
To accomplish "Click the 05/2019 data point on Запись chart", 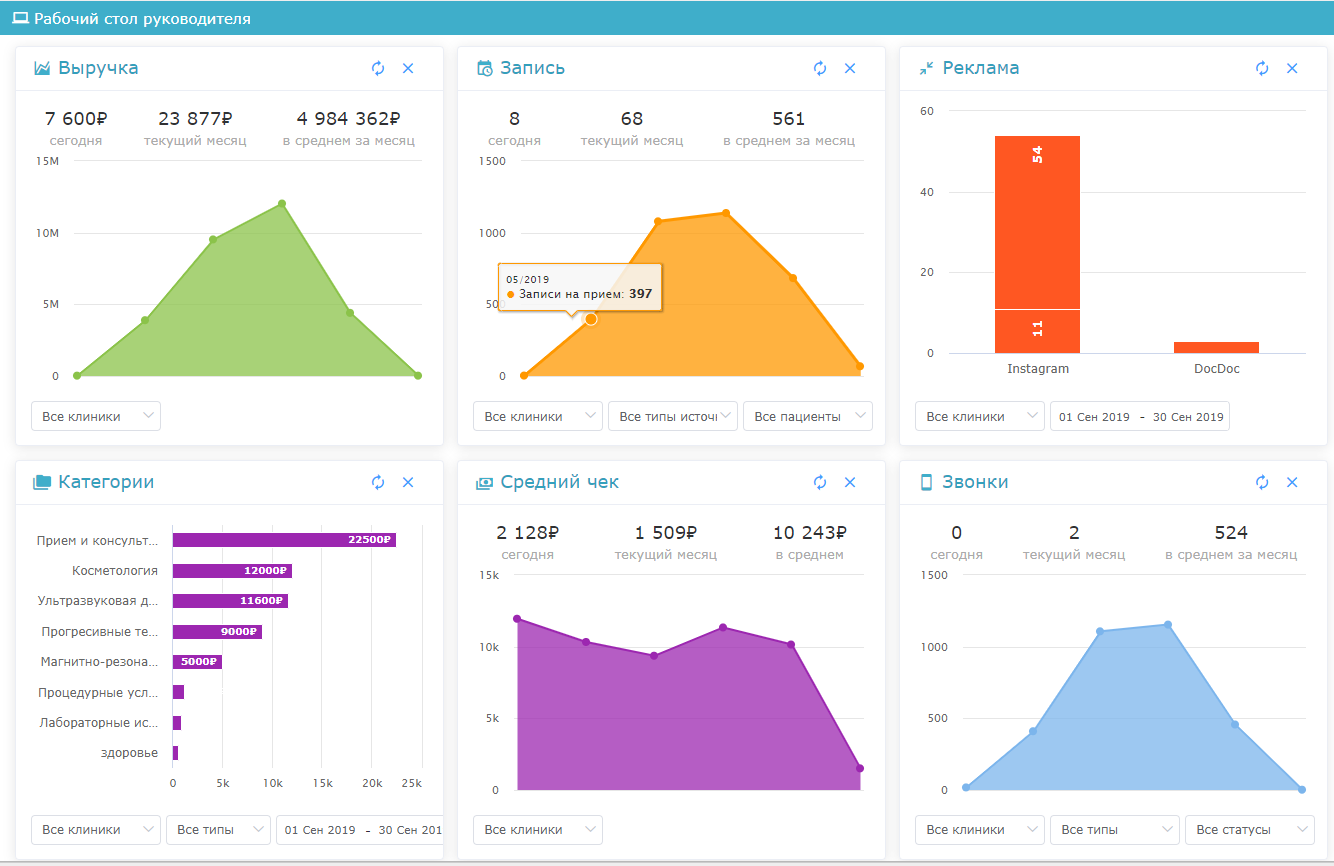I will point(591,319).
